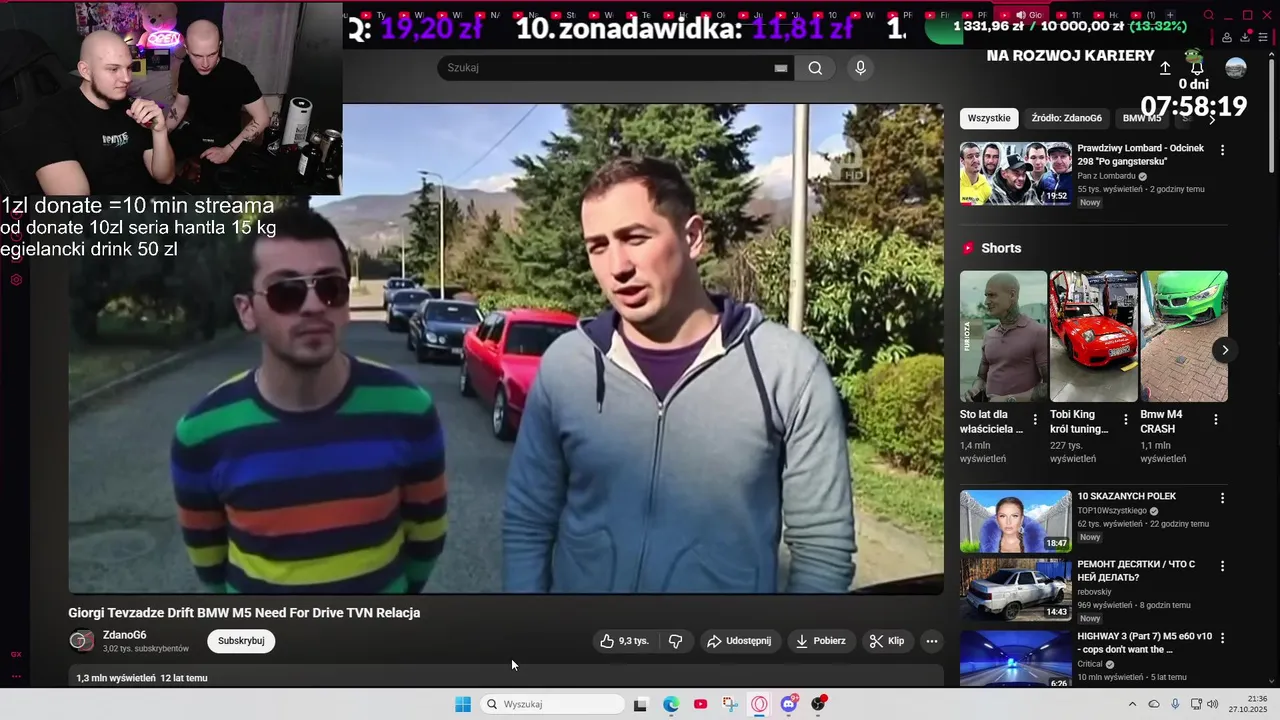1280x720 pixels.
Task: Click the Klip scissors button
Action: pyautogui.click(x=887, y=641)
